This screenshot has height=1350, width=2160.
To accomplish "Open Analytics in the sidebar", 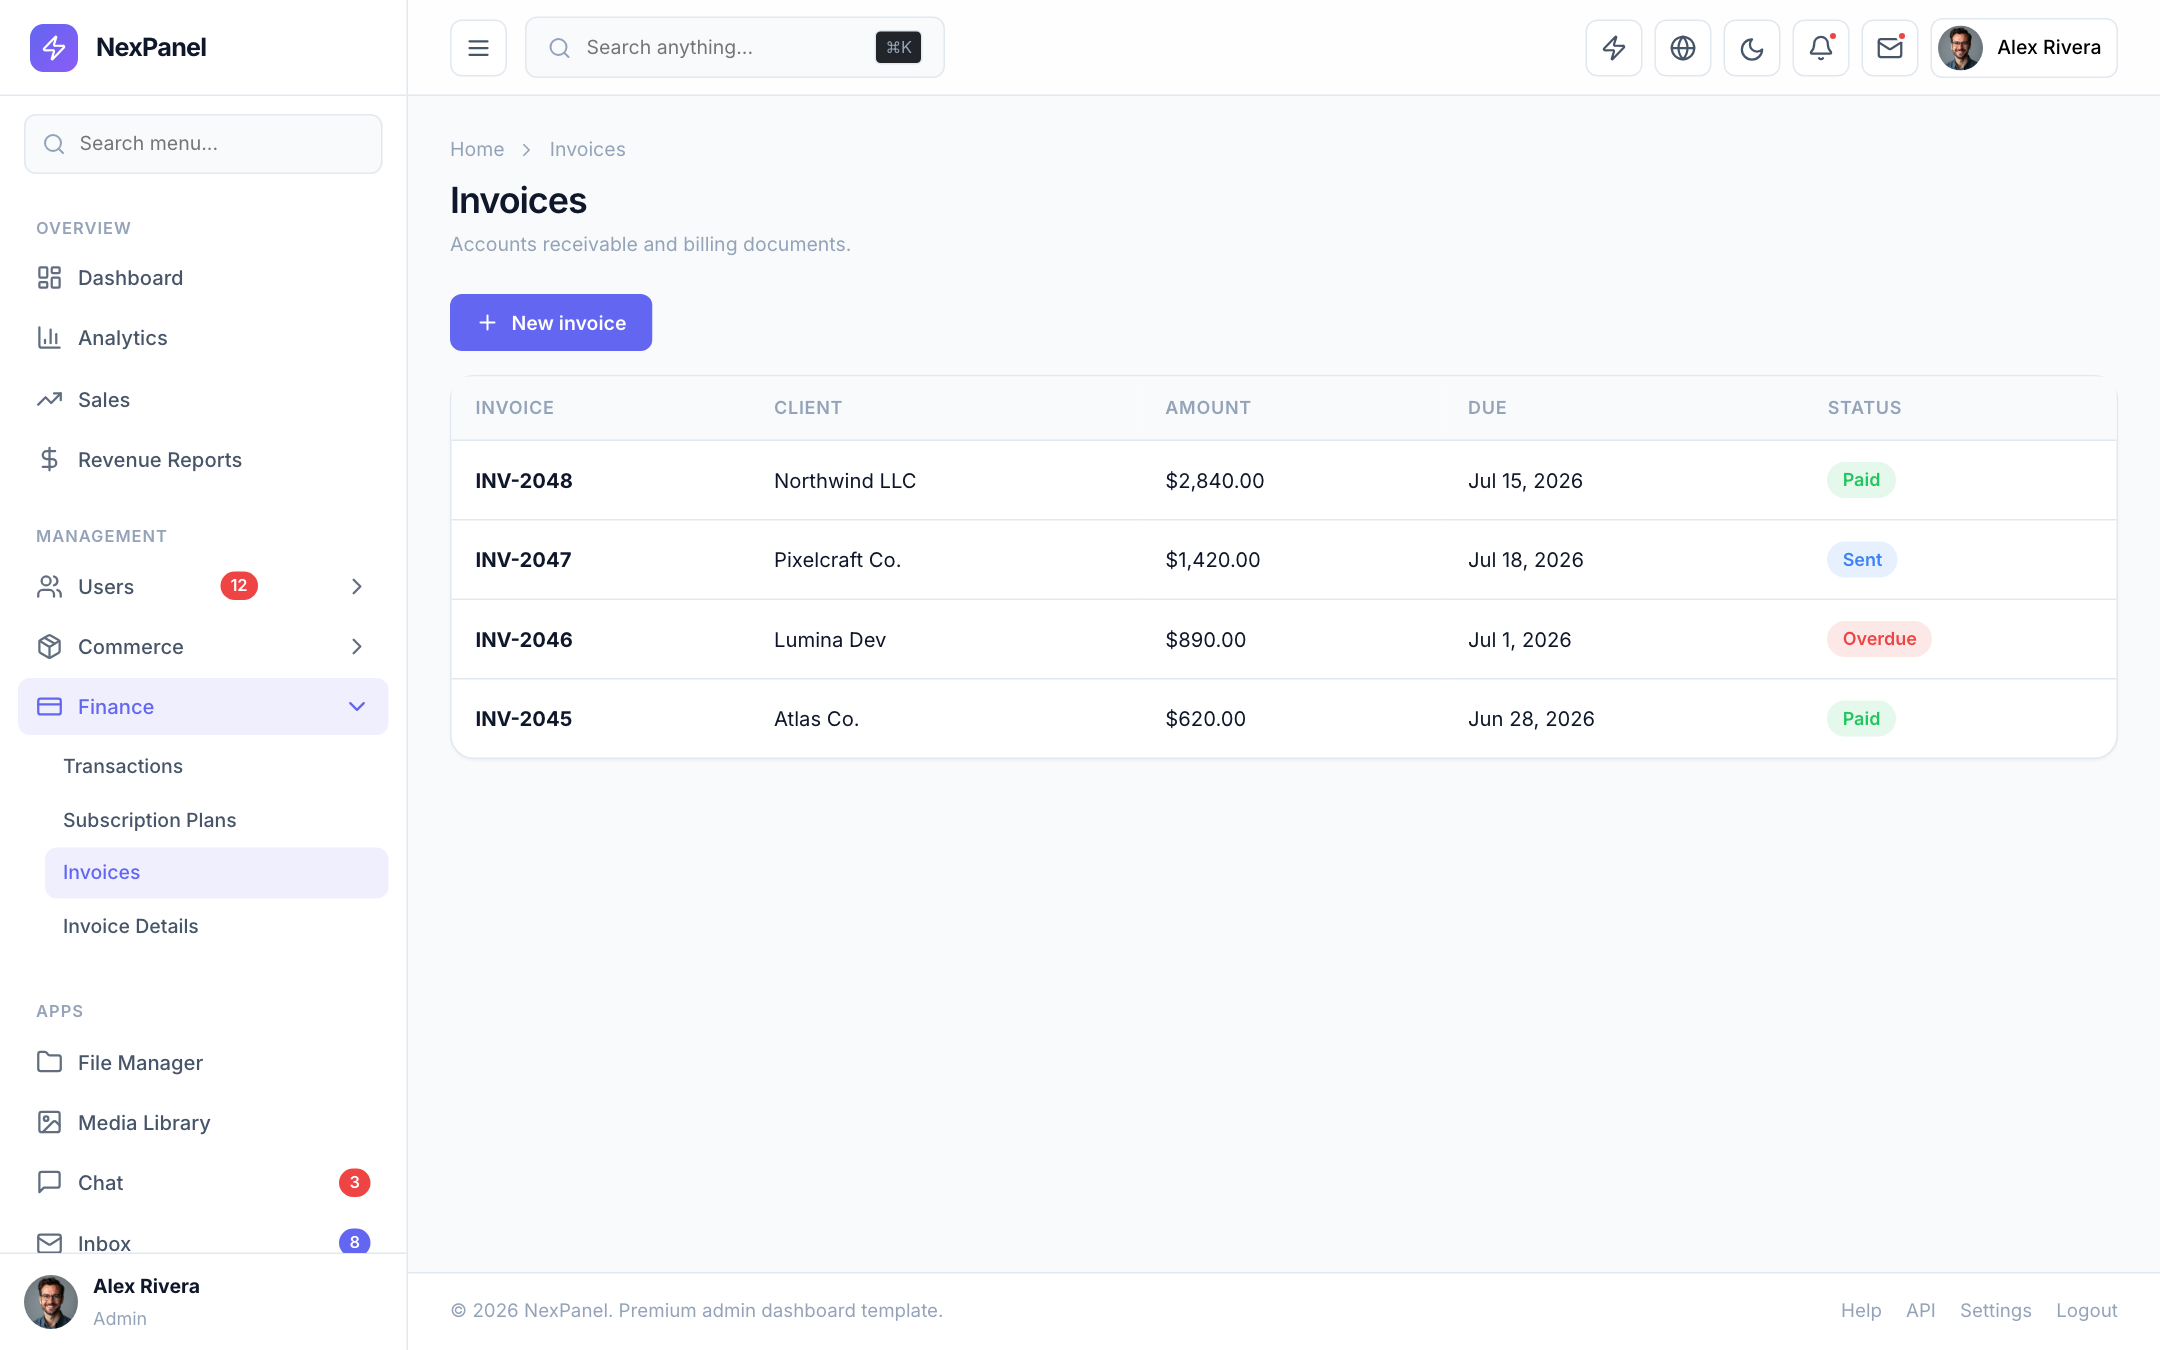I will click(203, 338).
